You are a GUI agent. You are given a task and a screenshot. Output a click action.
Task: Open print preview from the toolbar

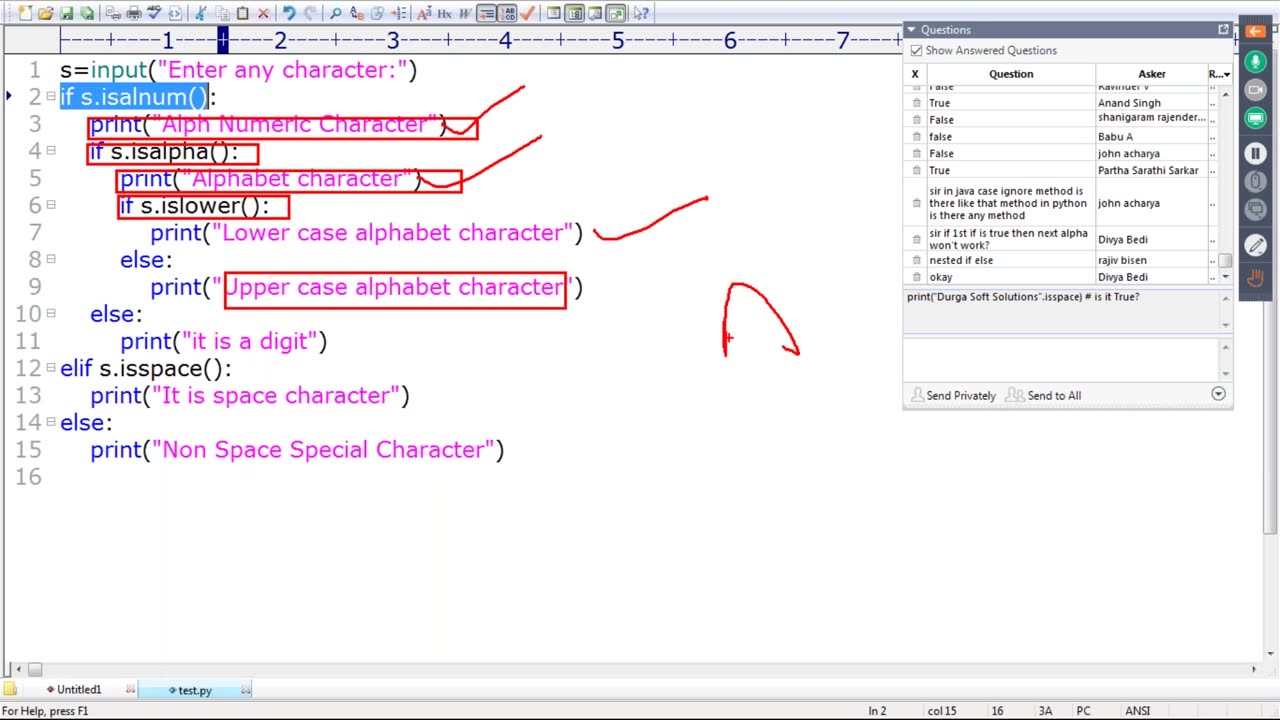pos(111,13)
